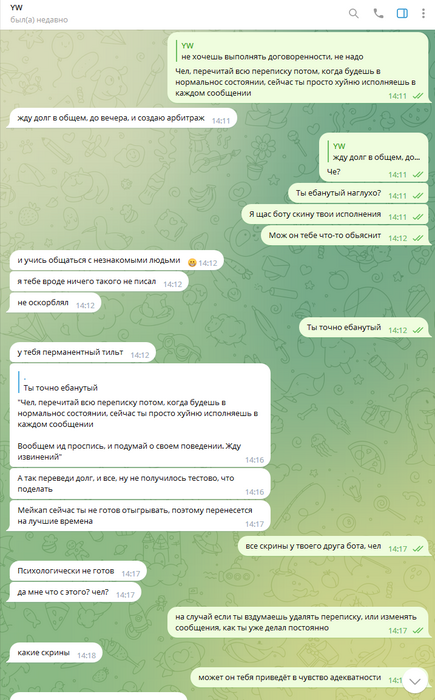Click read checkmarks on 'Я щас боту скину' message
Screen dimensions: 435x700
(418, 217)
